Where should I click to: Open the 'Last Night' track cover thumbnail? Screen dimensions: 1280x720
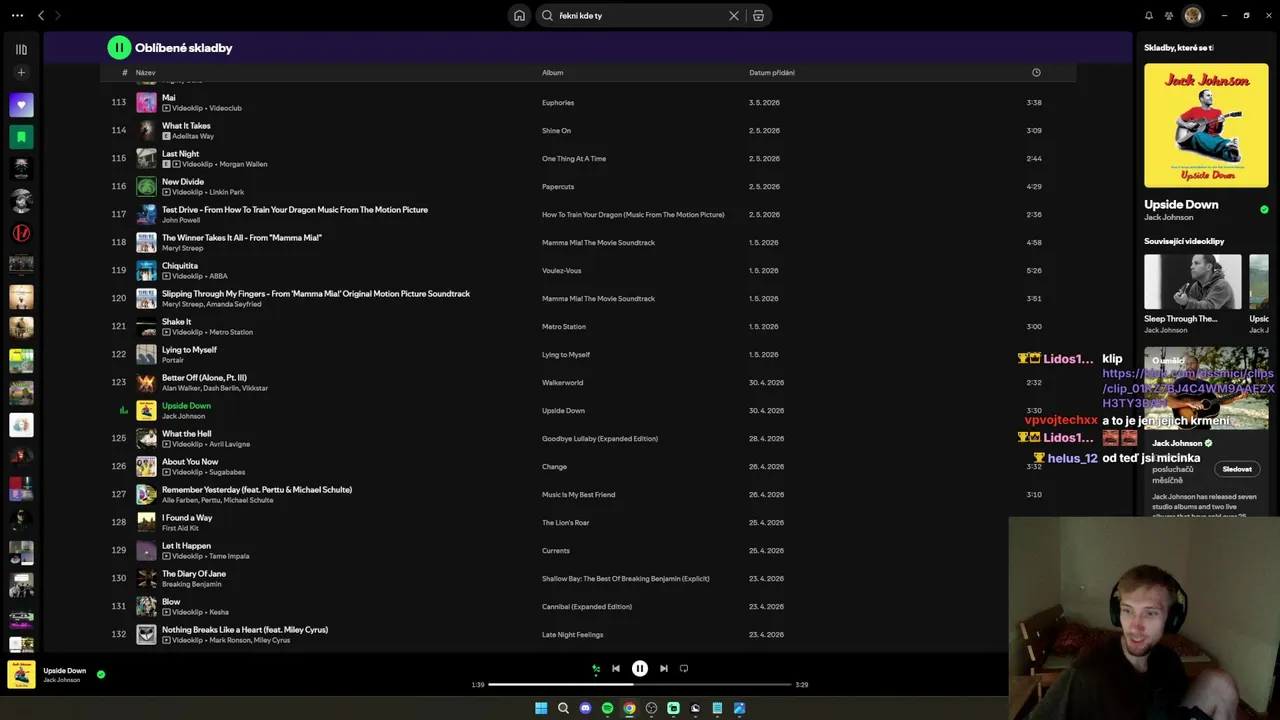pos(146,158)
